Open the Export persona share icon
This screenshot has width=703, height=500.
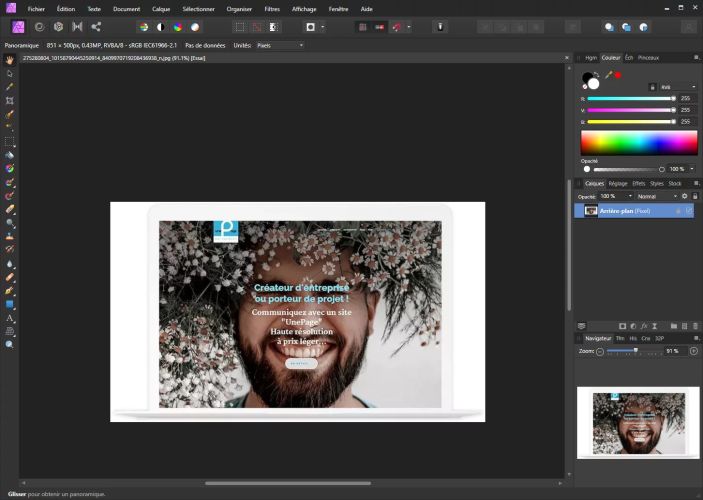[96, 27]
